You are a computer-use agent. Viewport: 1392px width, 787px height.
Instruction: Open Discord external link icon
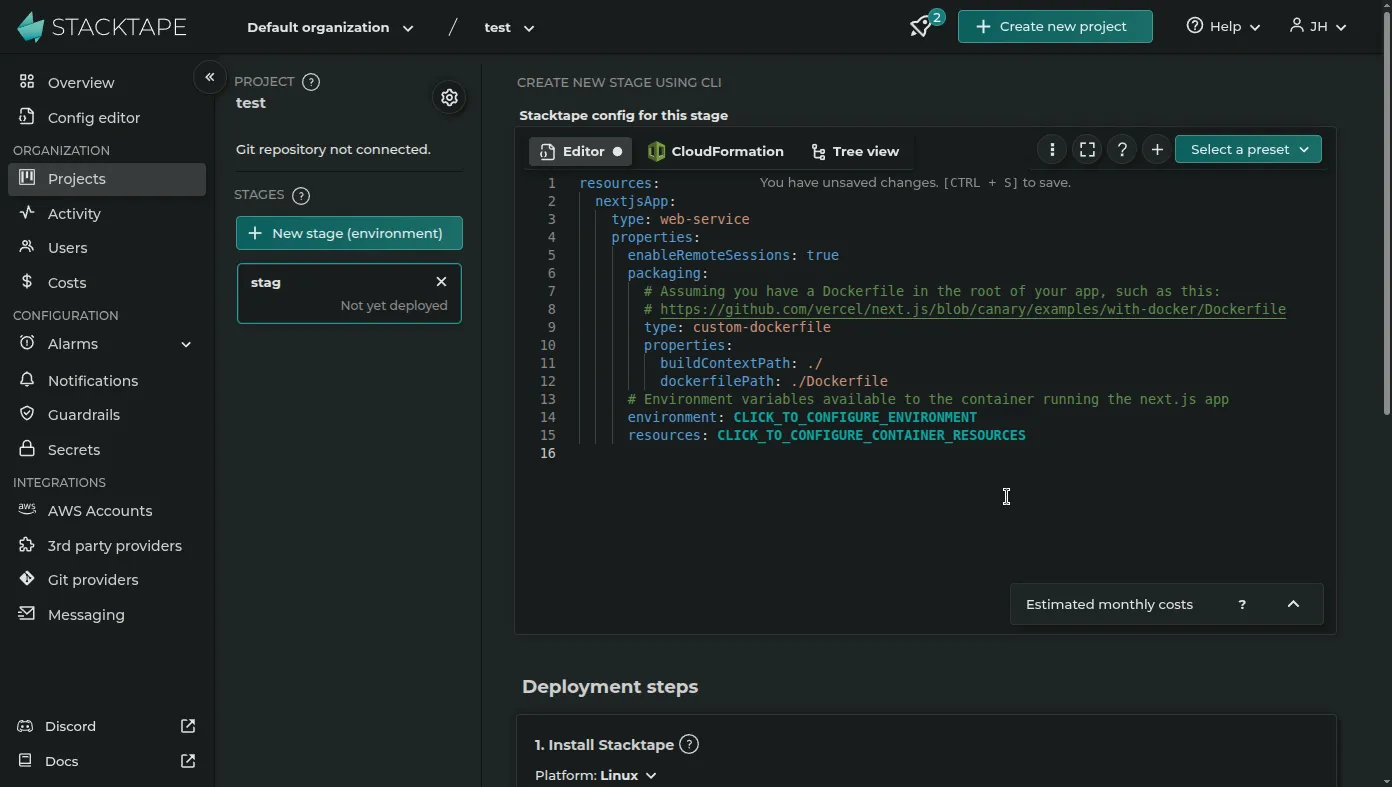point(188,726)
